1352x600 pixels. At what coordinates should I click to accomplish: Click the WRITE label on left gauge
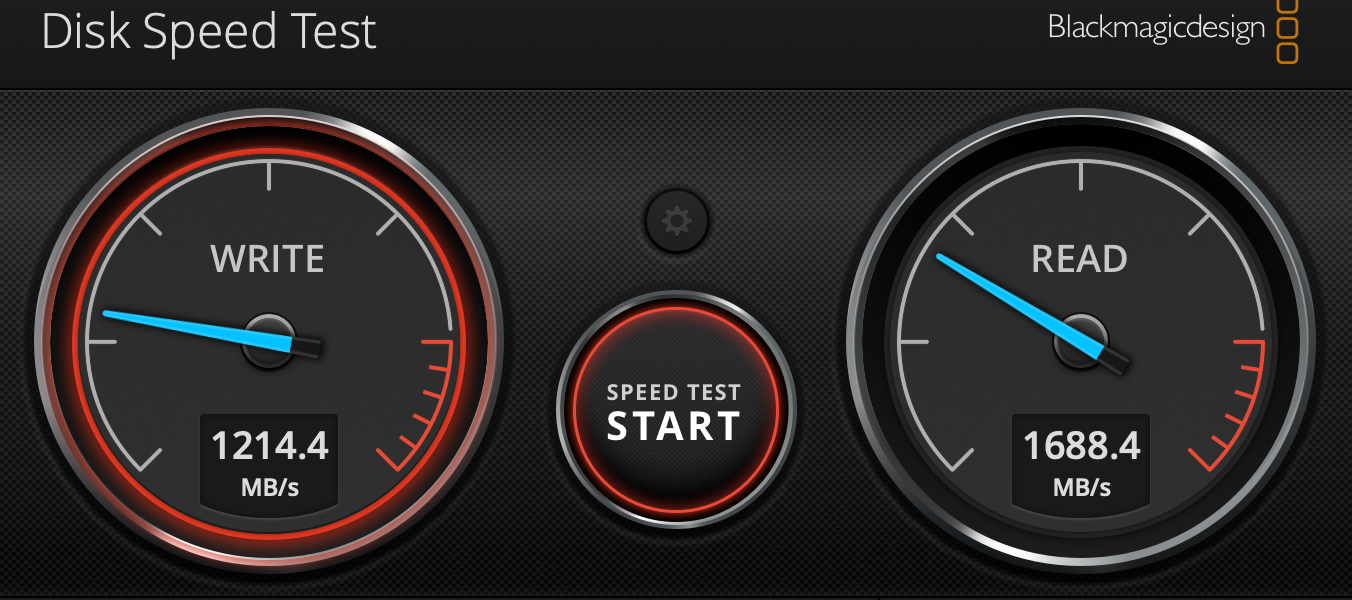[267, 259]
